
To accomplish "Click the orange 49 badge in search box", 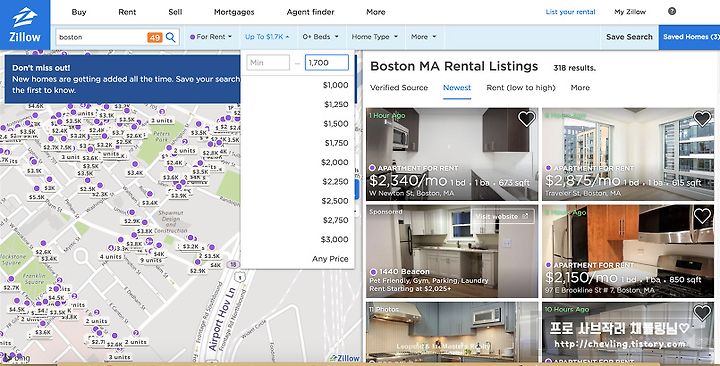I will (155, 38).
